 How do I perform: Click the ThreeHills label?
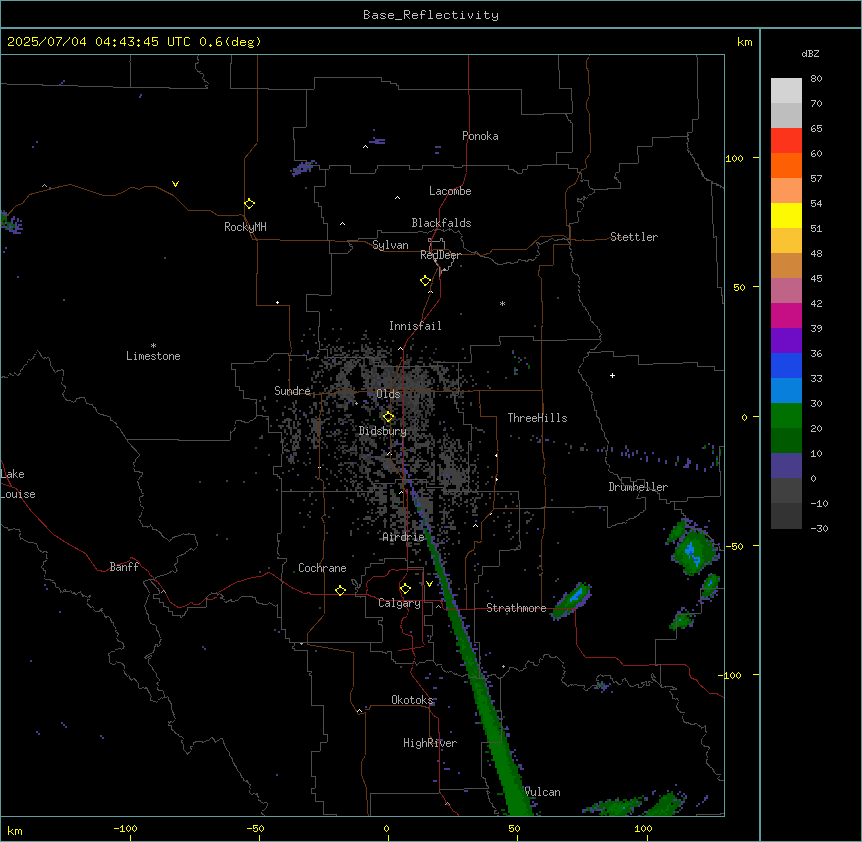(x=537, y=418)
